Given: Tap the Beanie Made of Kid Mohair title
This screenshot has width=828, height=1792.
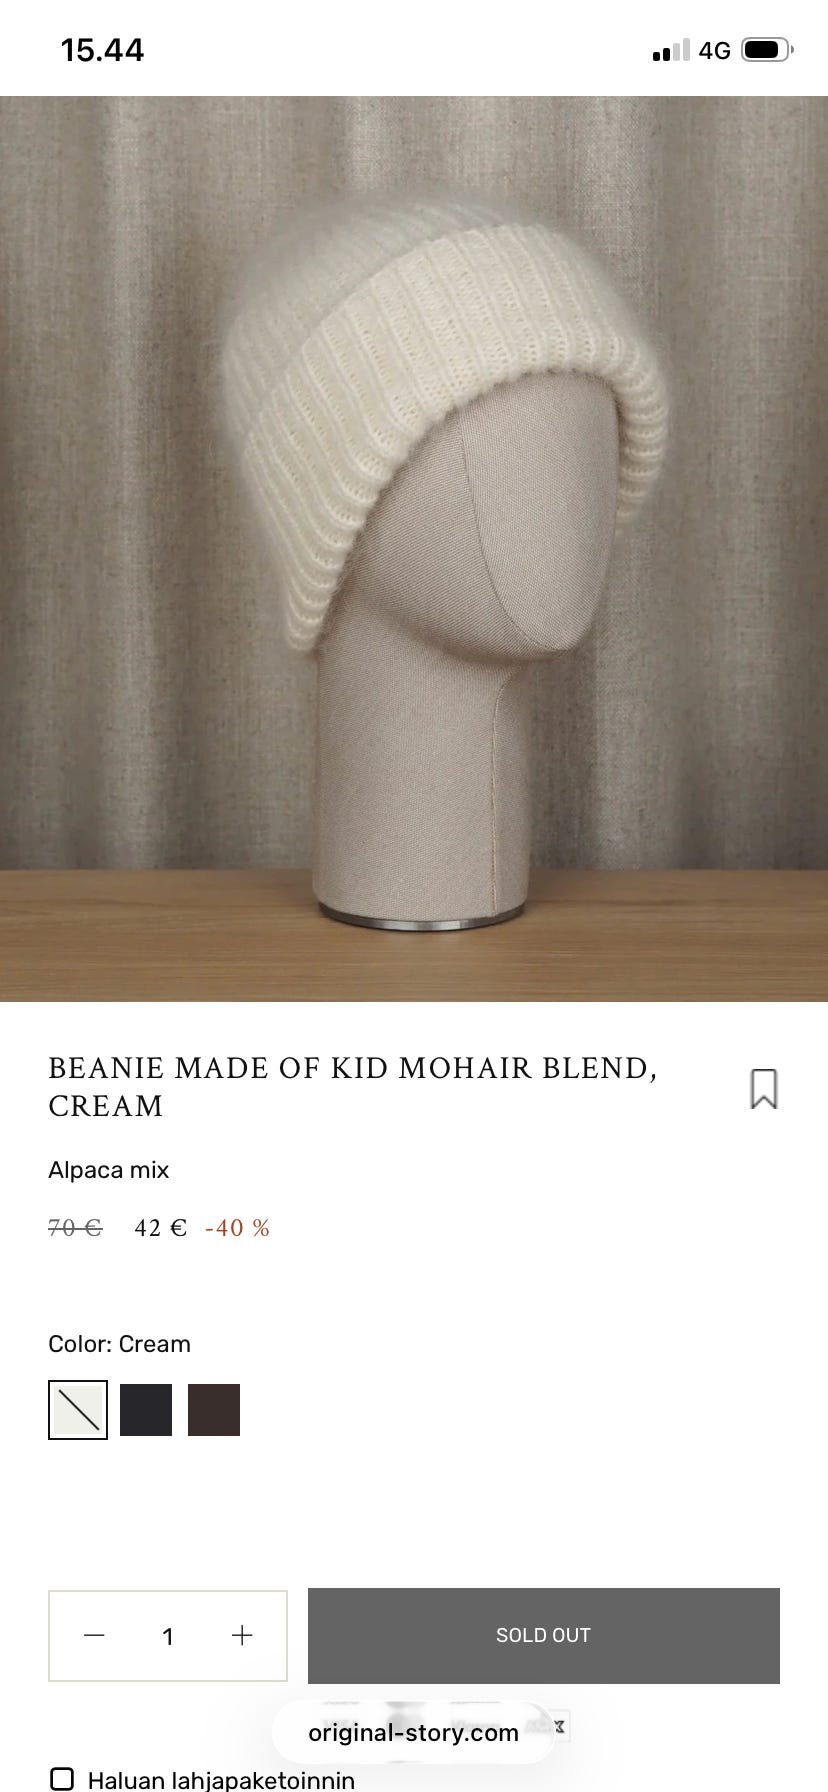Looking at the screenshot, I should coord(352,1087).
